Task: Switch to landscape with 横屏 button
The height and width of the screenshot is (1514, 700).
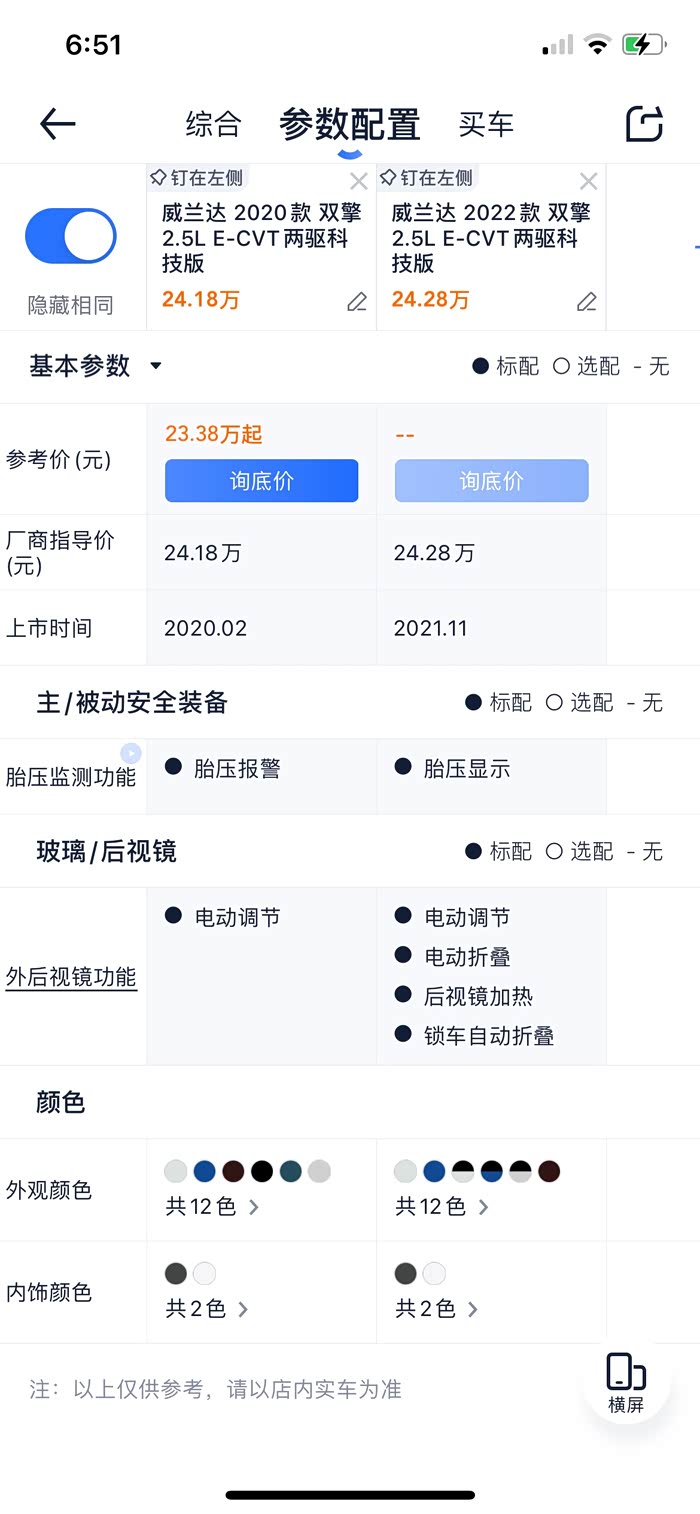Action: point(627,1382)
